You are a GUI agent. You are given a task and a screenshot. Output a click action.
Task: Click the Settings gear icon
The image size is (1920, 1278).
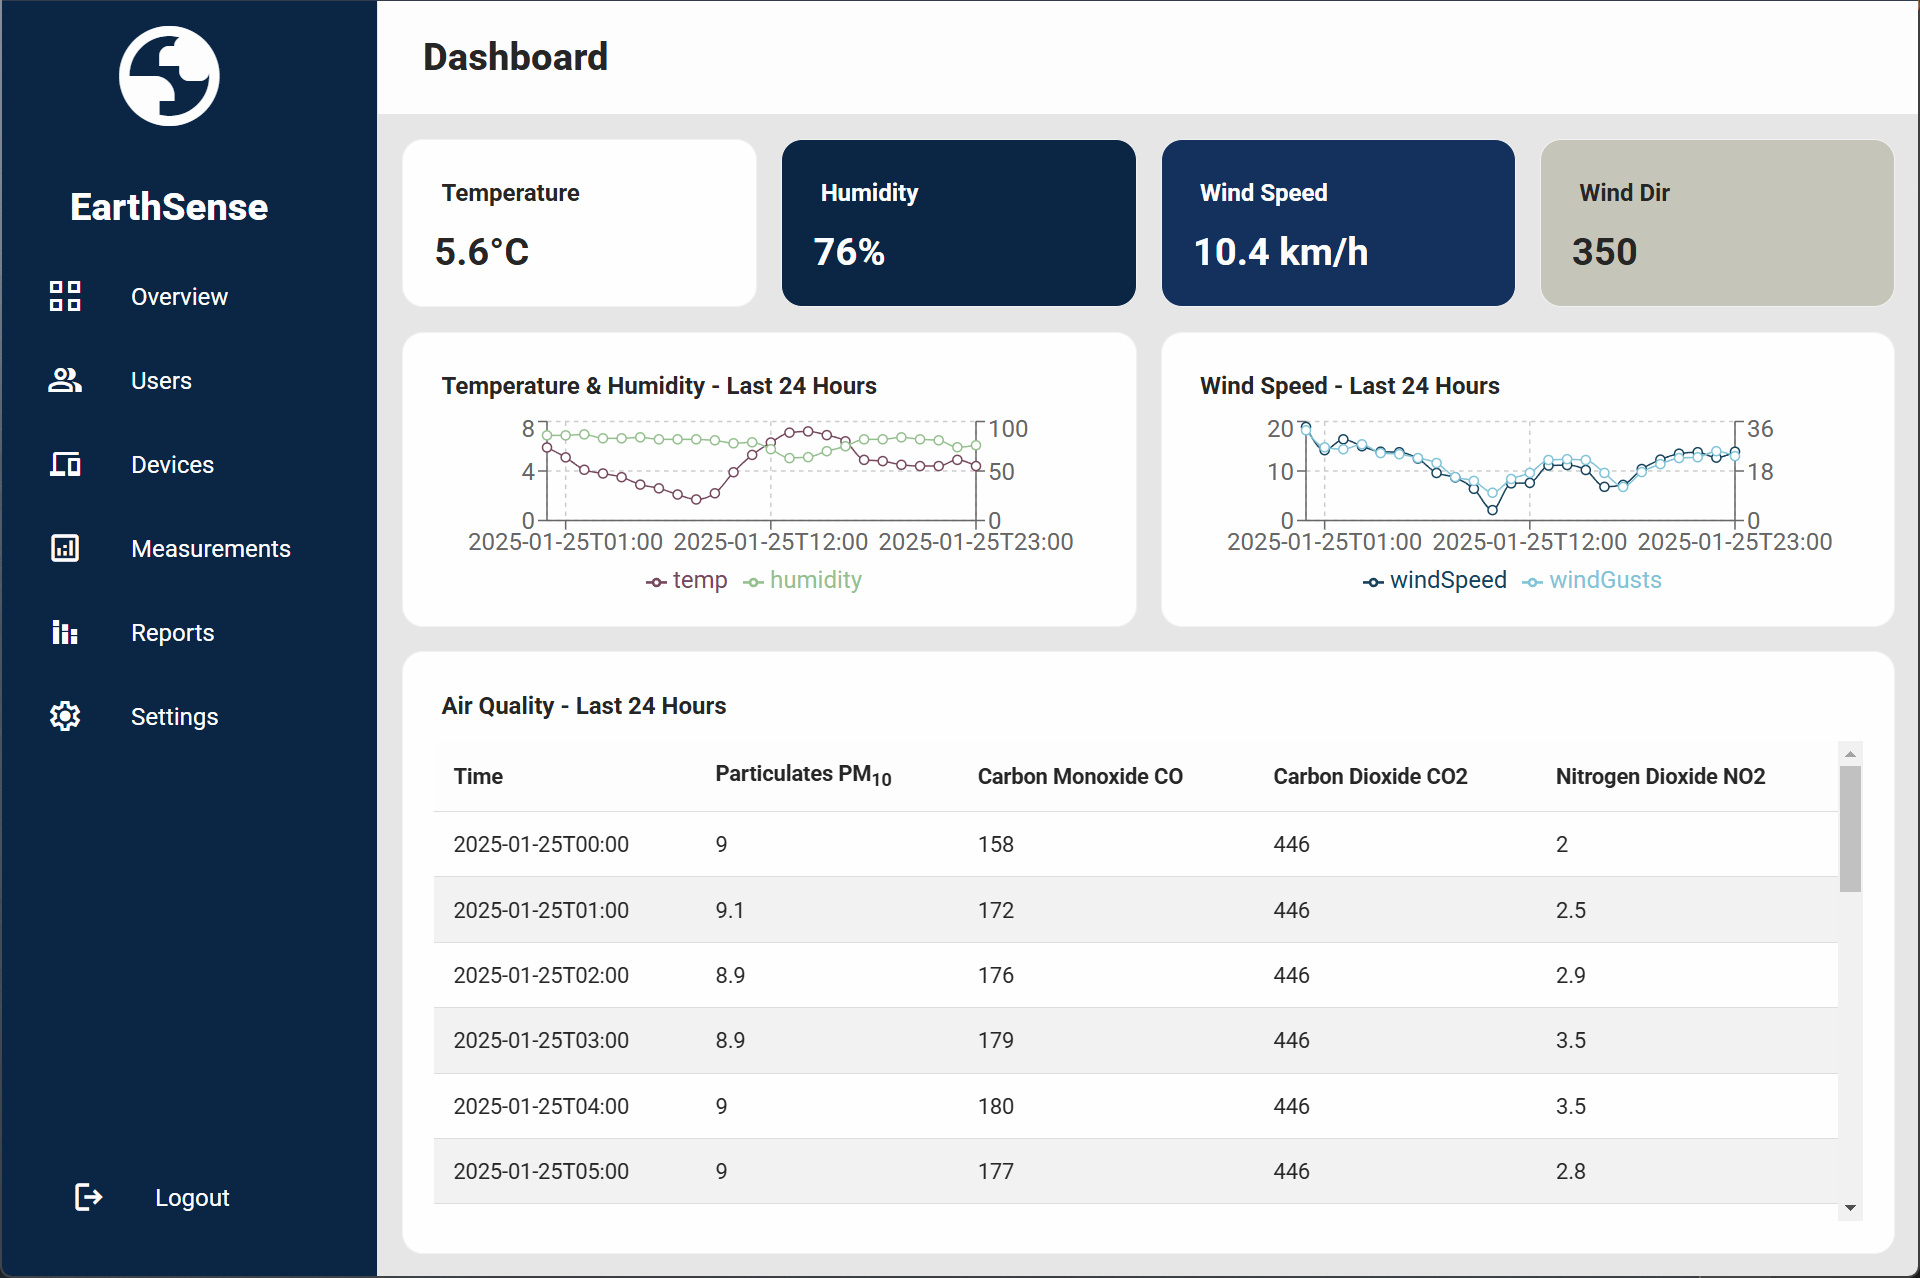(65, 716)
